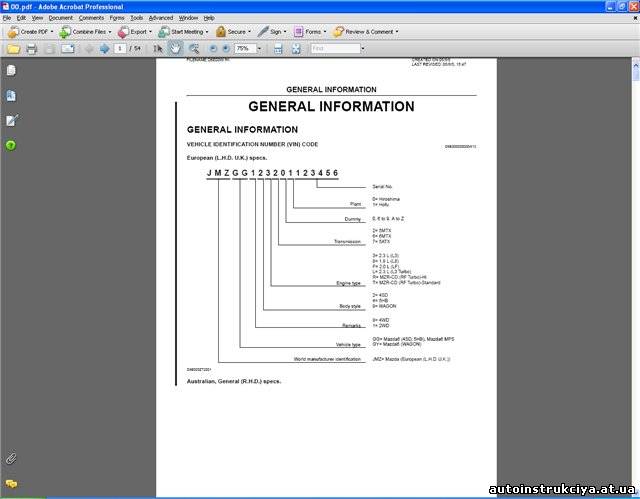Go to previous page arrow
640x499 pixels.
click(89, 49)
